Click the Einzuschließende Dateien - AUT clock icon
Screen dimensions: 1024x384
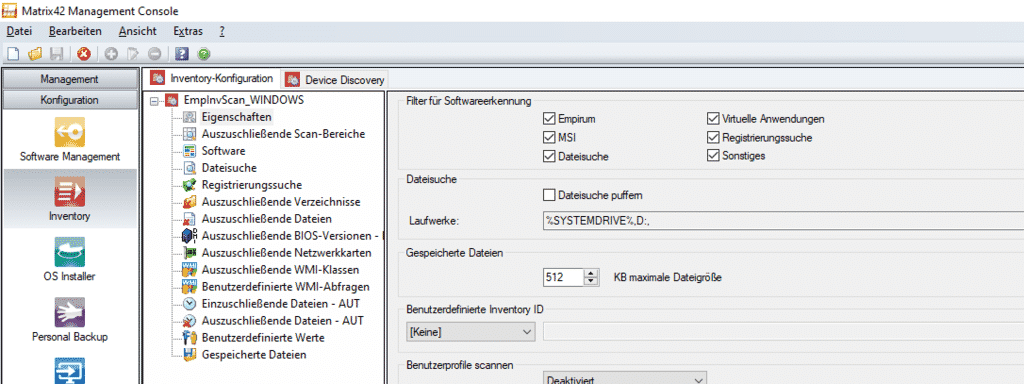pyautogui.click(x=190, y=304)
